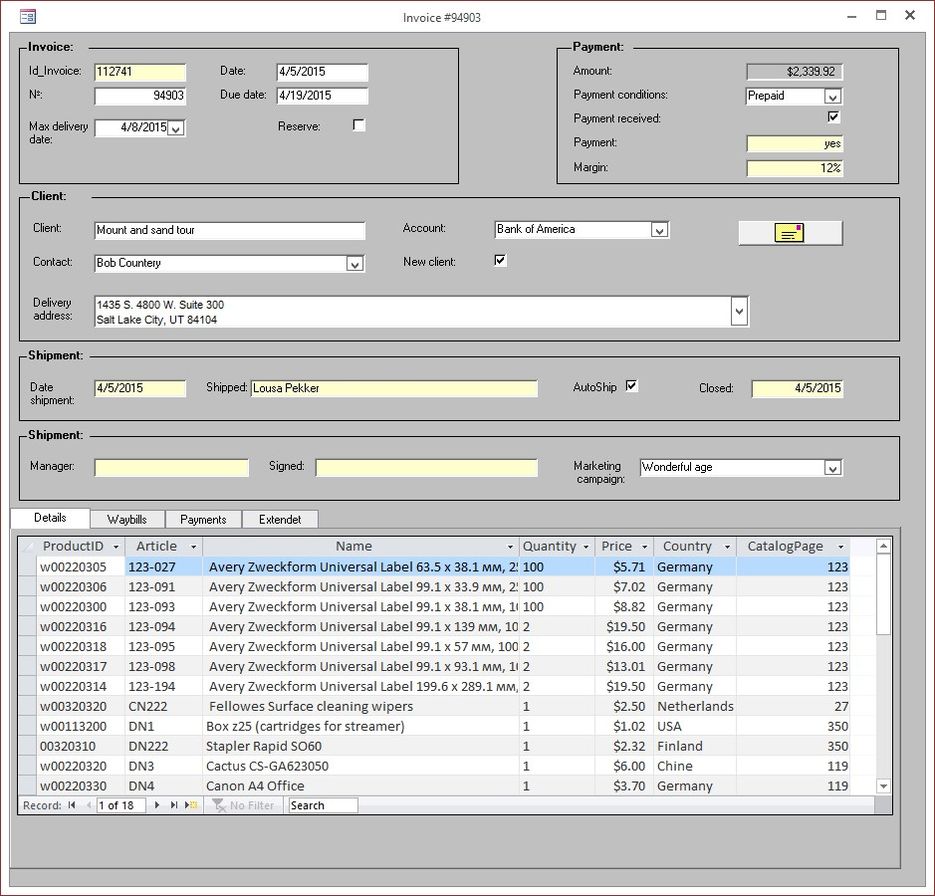Click the select-all corner of grid
The image size is (935, 896).
click(x=27, y=547)
